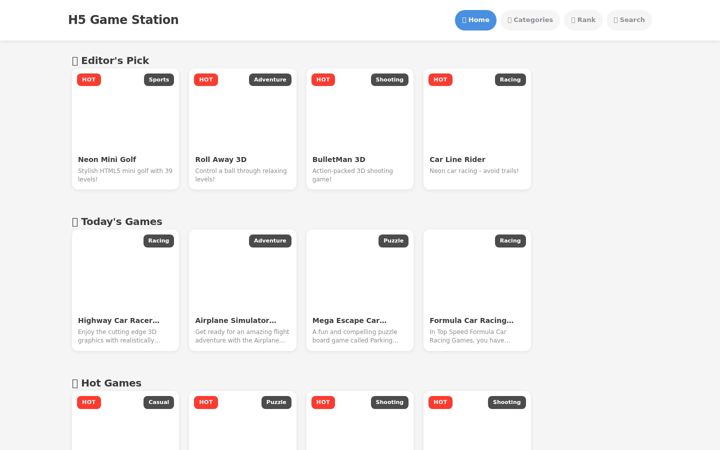Open the Roll Away 3D game title

tap(221, 159)
